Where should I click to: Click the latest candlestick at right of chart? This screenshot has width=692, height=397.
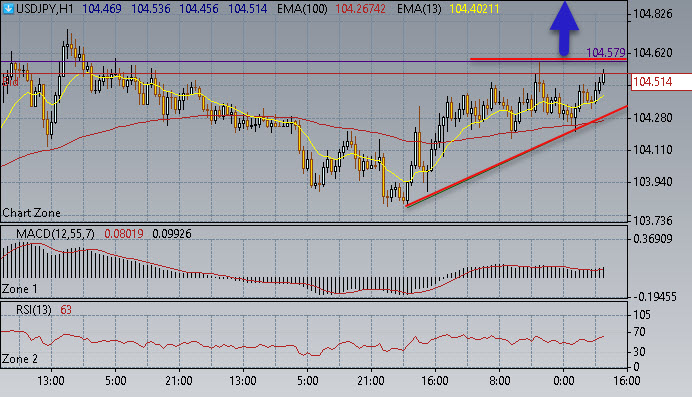603,76
